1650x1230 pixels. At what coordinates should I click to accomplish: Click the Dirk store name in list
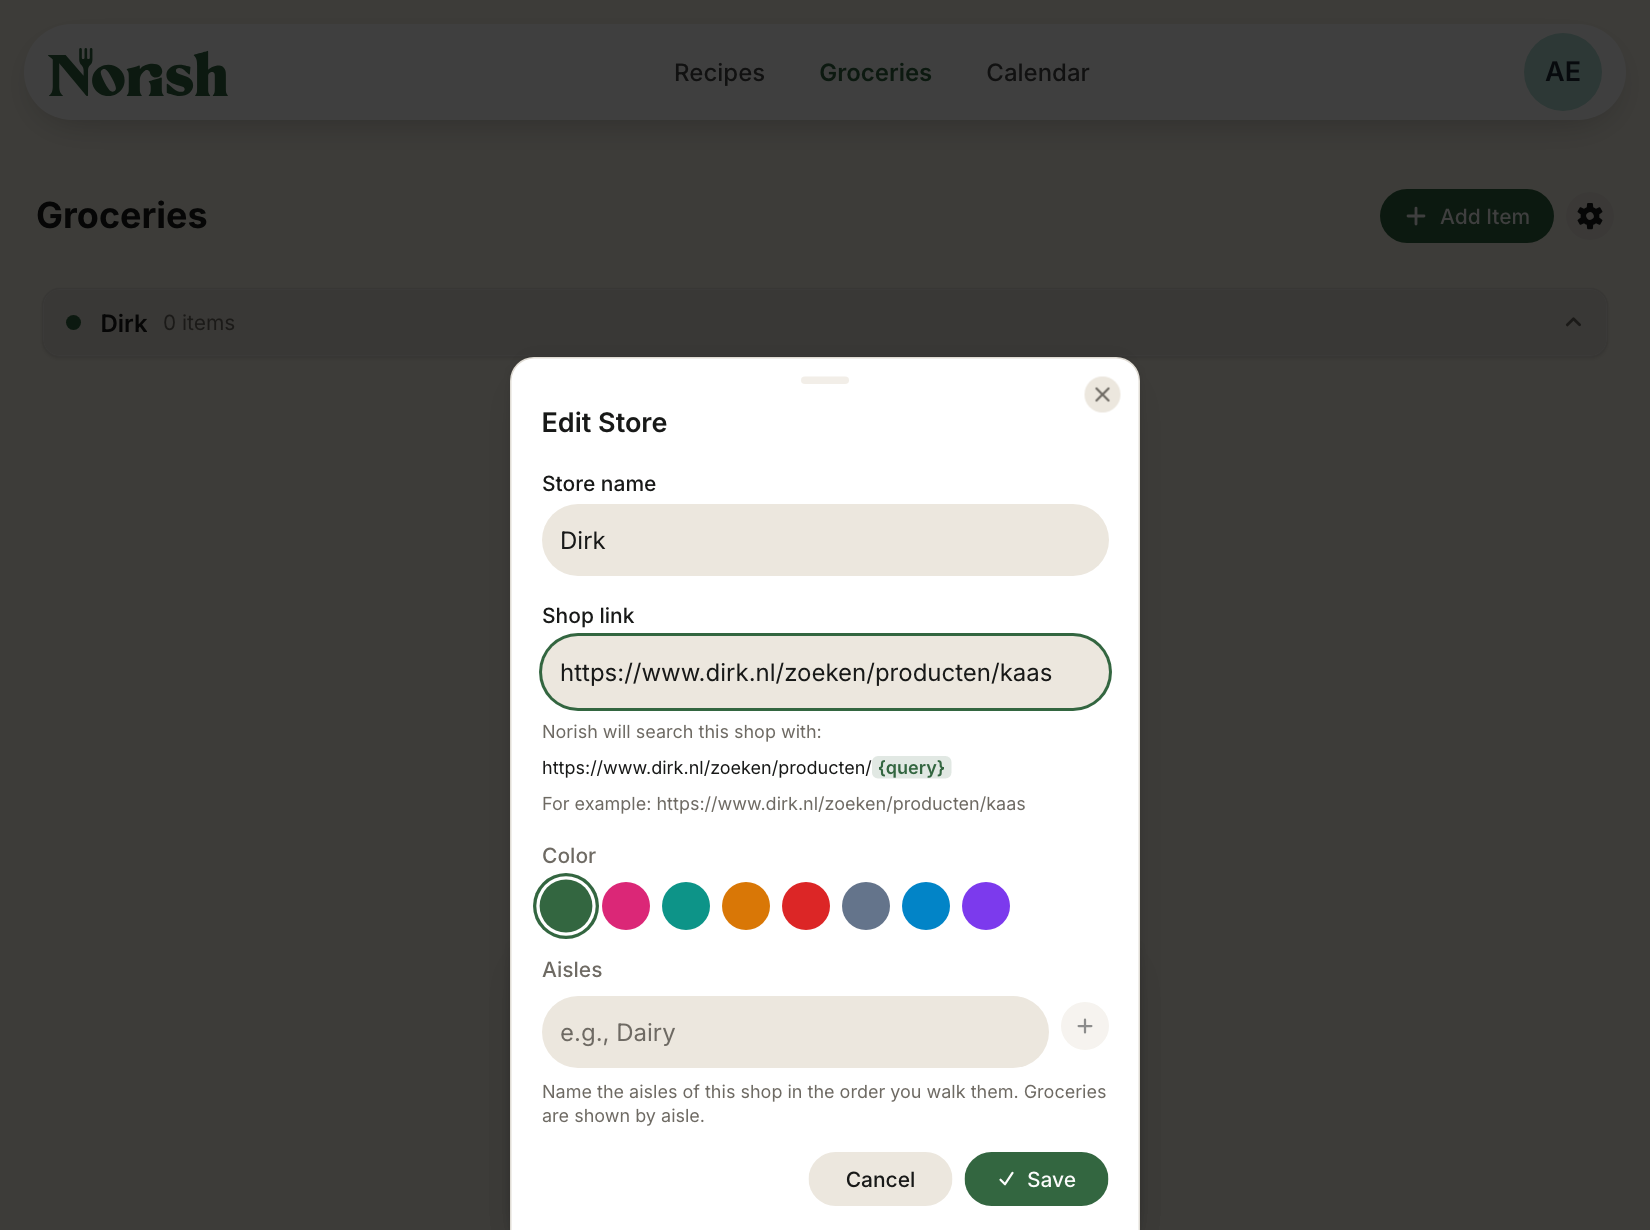click(x=124, y=323)
